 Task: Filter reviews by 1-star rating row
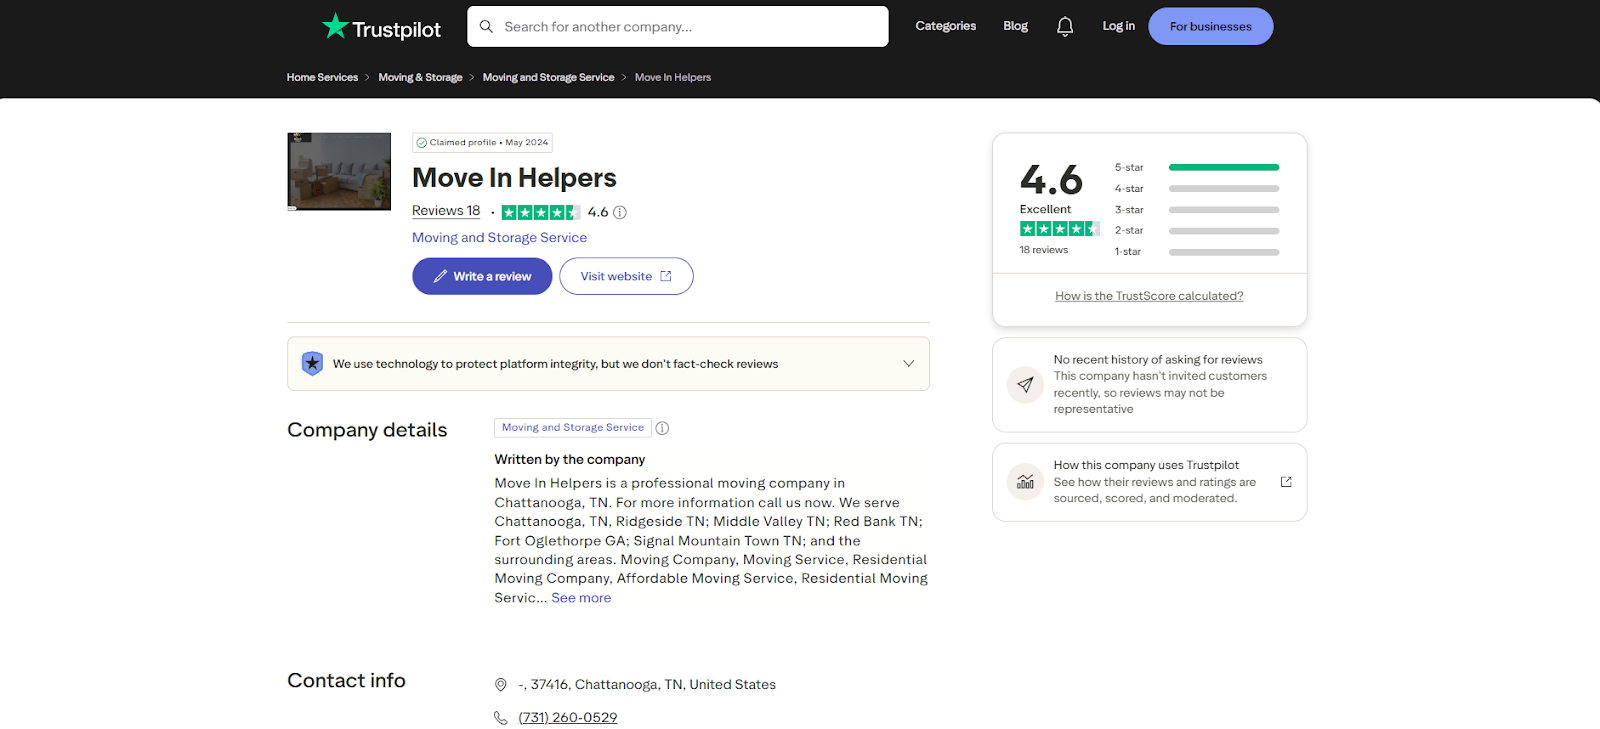point(1197,252)
